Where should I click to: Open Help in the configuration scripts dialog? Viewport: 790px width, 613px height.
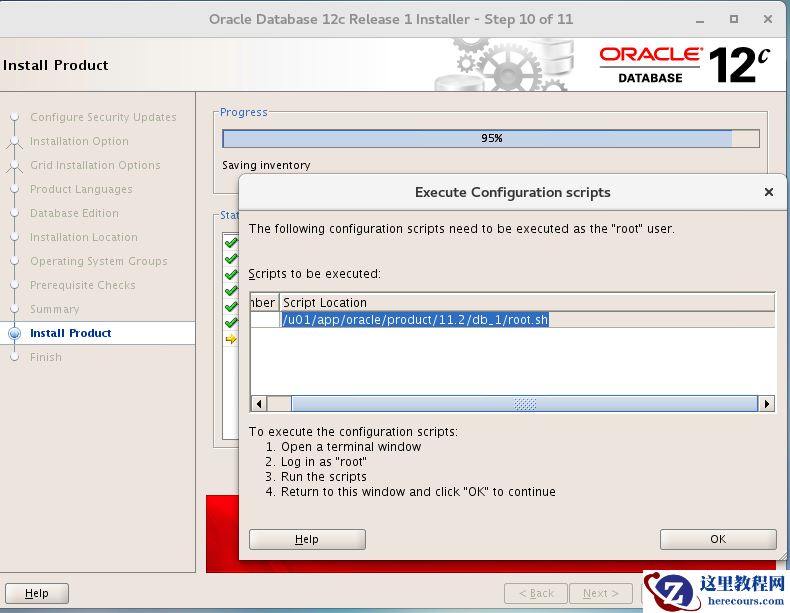point(307,539)
